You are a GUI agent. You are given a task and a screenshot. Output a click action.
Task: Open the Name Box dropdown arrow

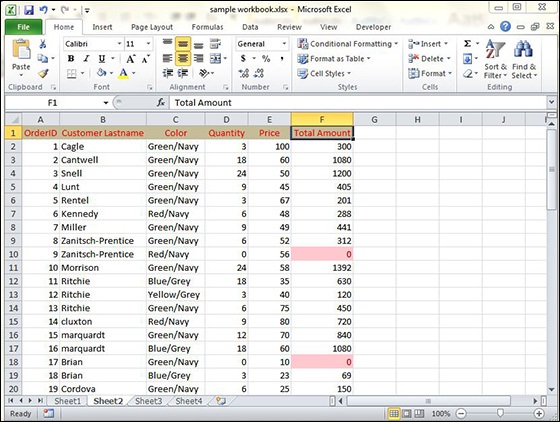(x=106, y=103)
